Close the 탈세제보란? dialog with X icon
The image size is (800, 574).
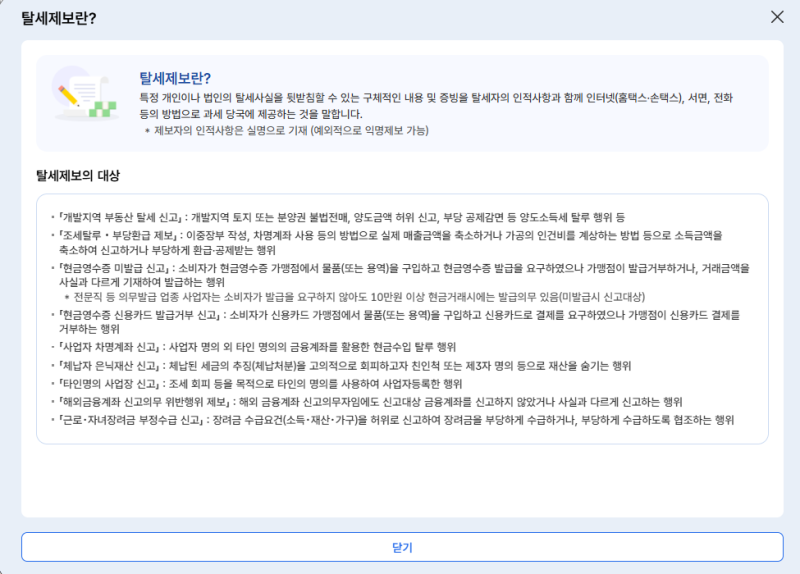(x=777, y=17)
